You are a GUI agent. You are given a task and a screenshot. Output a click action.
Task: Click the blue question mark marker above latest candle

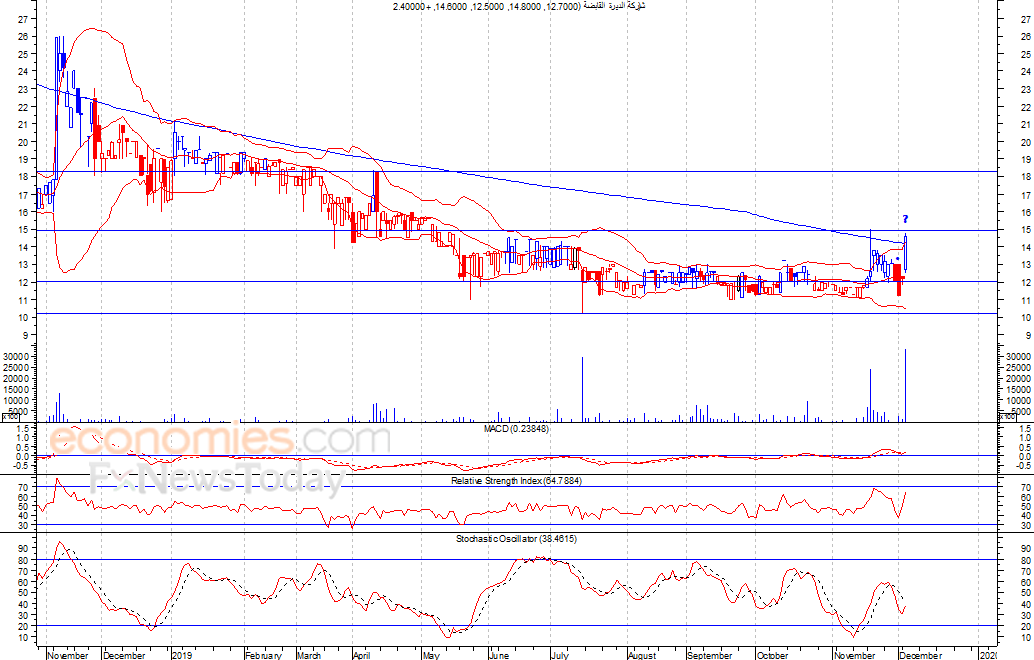click(905, 219)
